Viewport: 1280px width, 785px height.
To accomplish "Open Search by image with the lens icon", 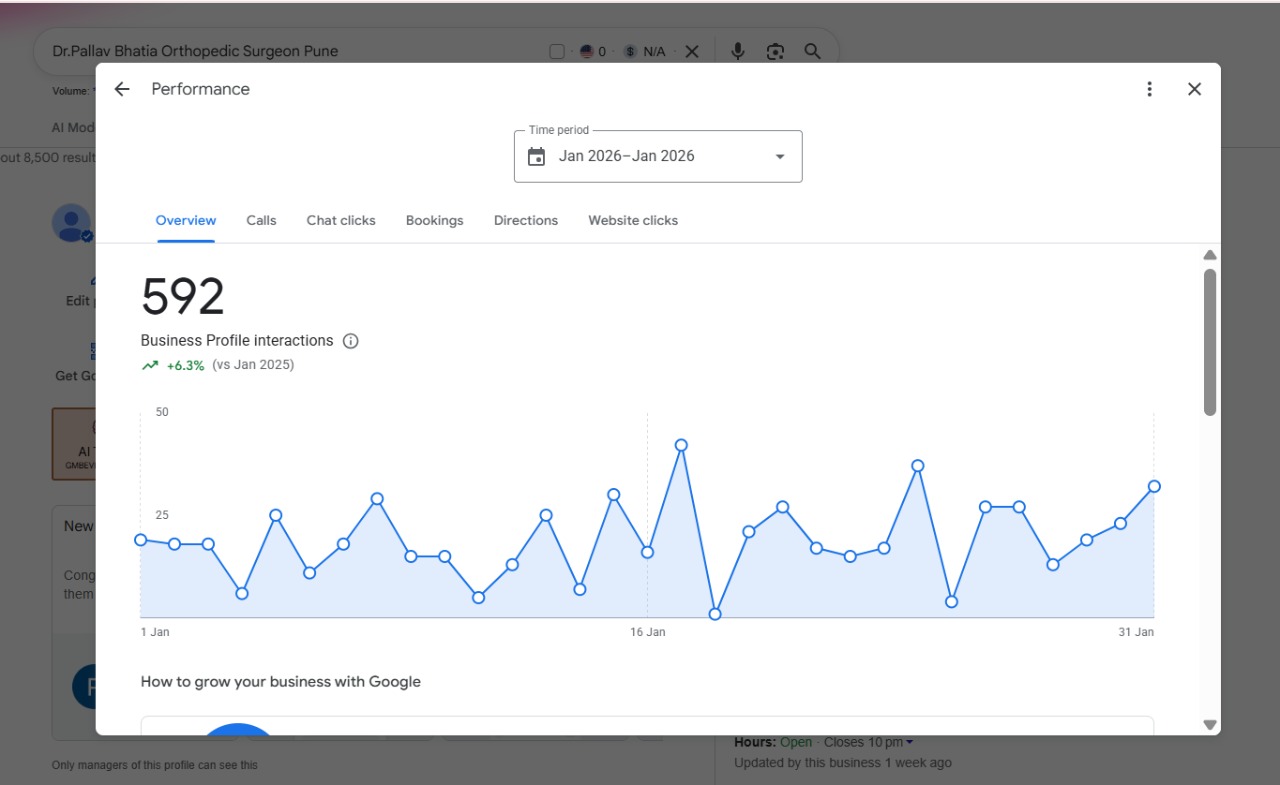I will [x=775, y=51].
